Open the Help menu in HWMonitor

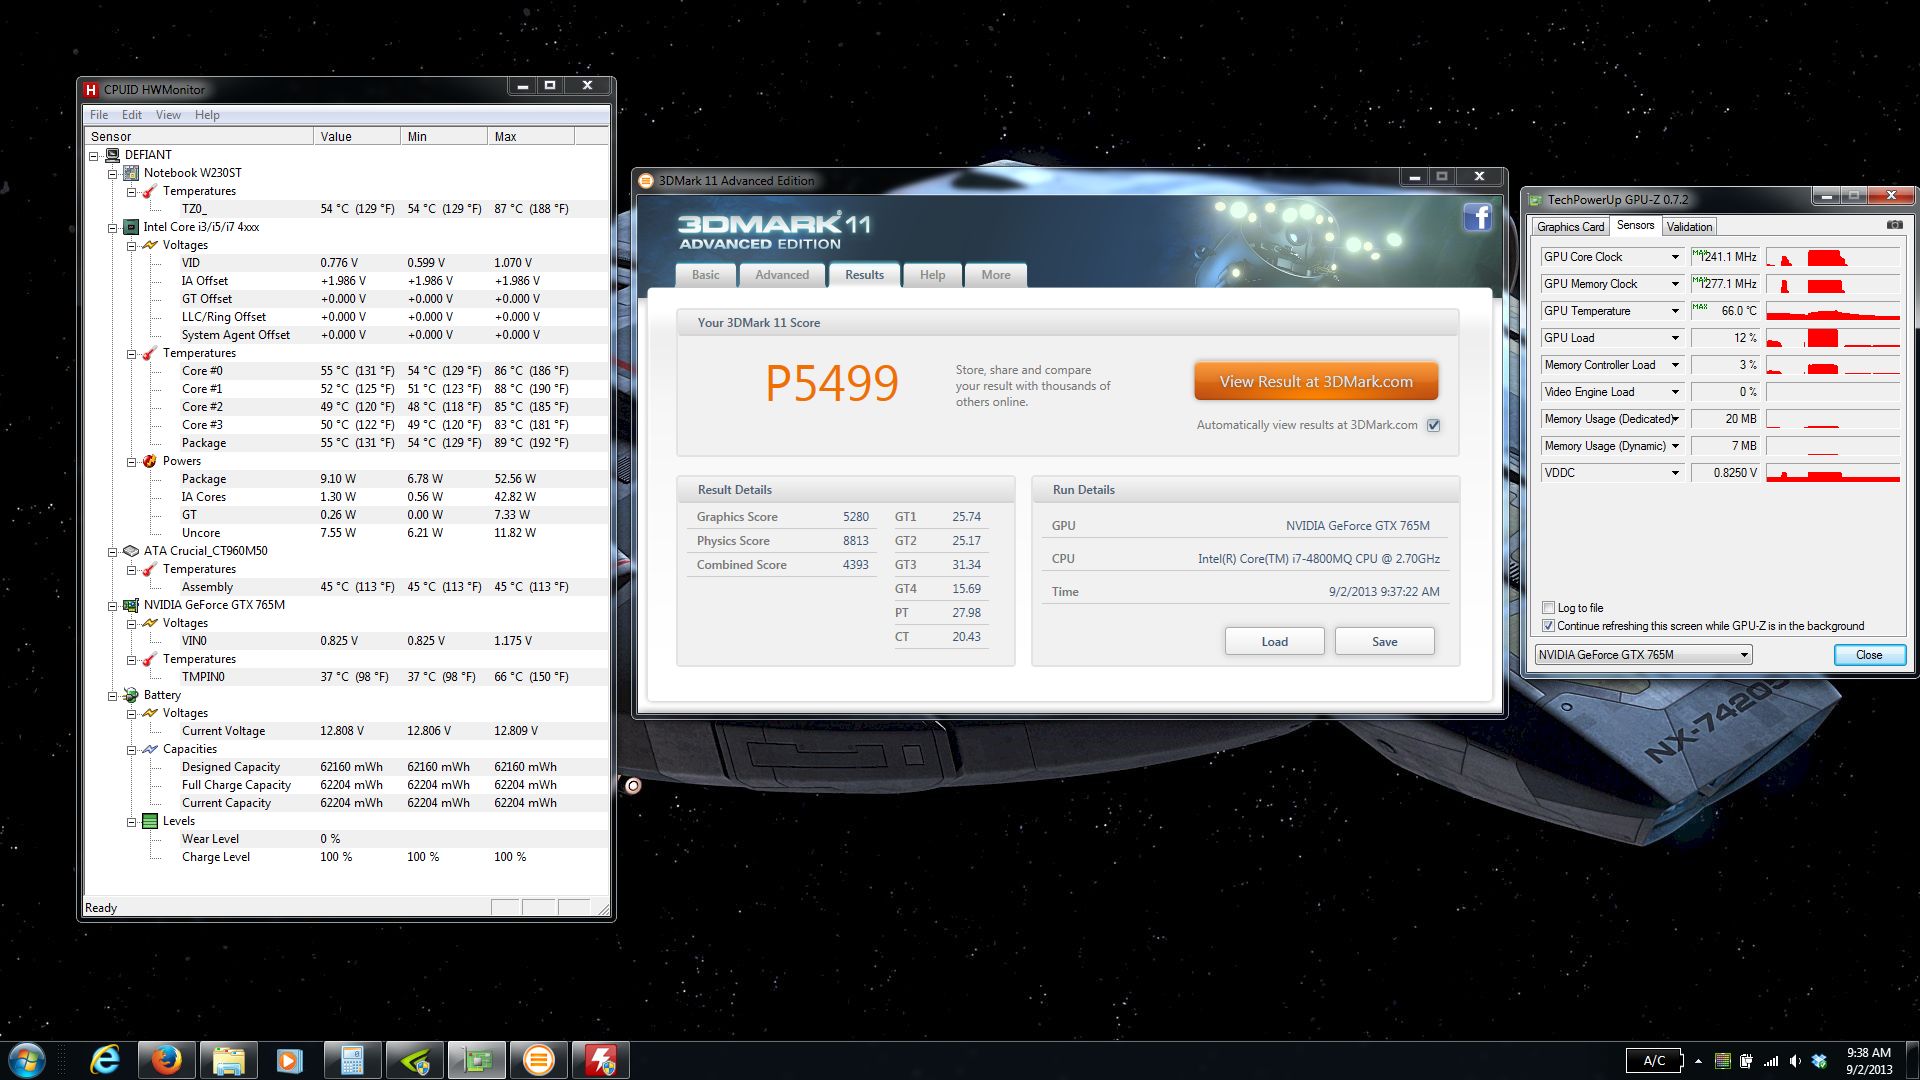[207, 115]
